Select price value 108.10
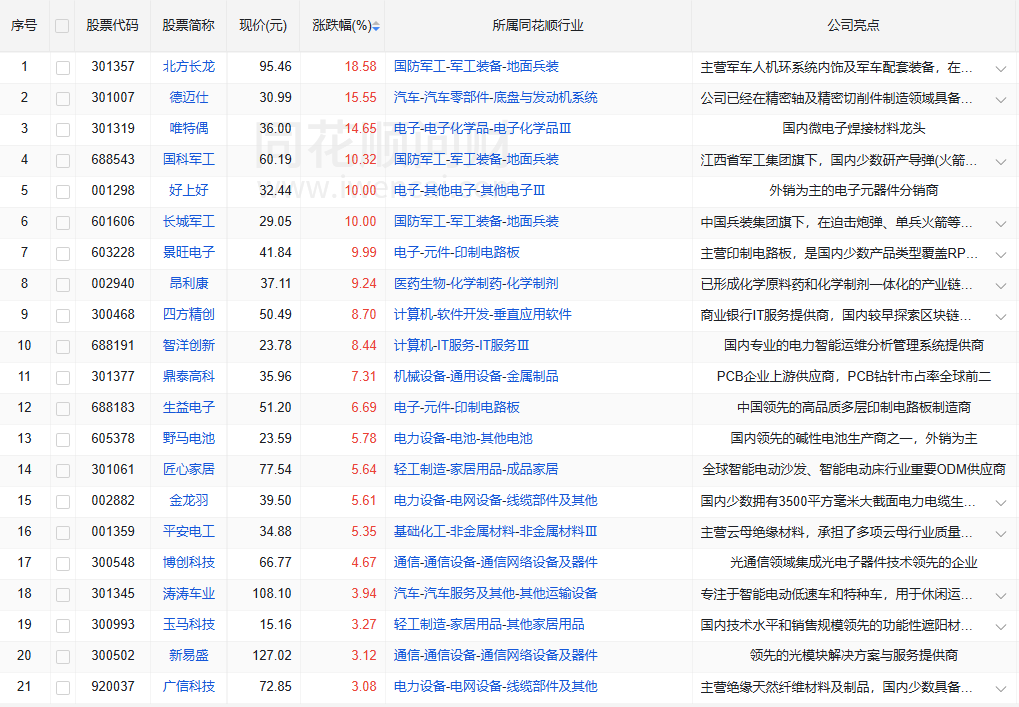The image size is (1019, 707). [x=272, y=593]
